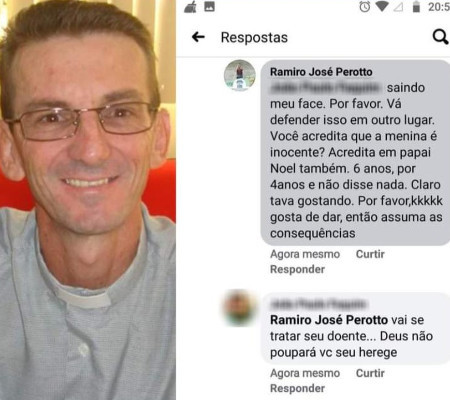450x400 pixels.
Task: Tap the back arrow beside Respostas
Action: click(198, 37)
